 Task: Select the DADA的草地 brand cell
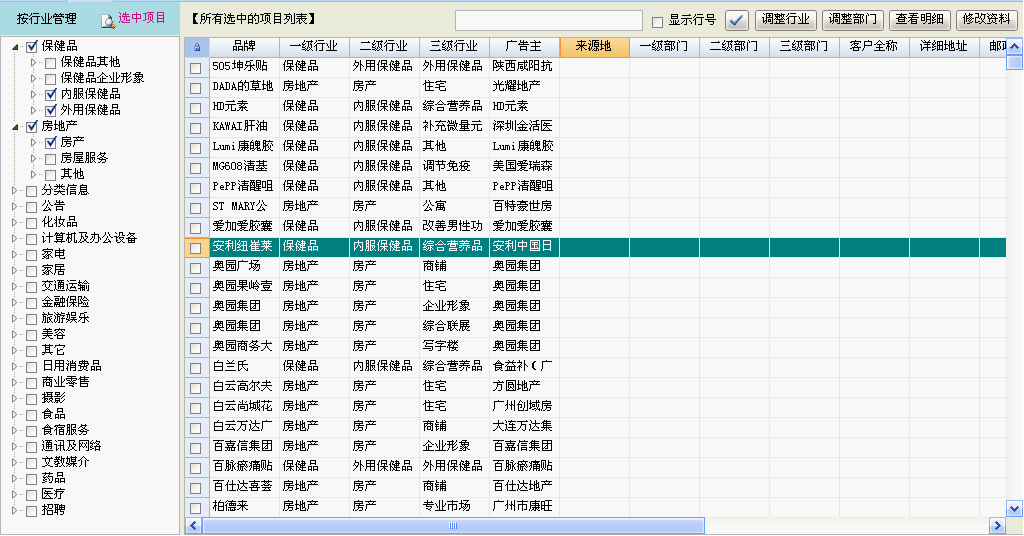(244, 87)
